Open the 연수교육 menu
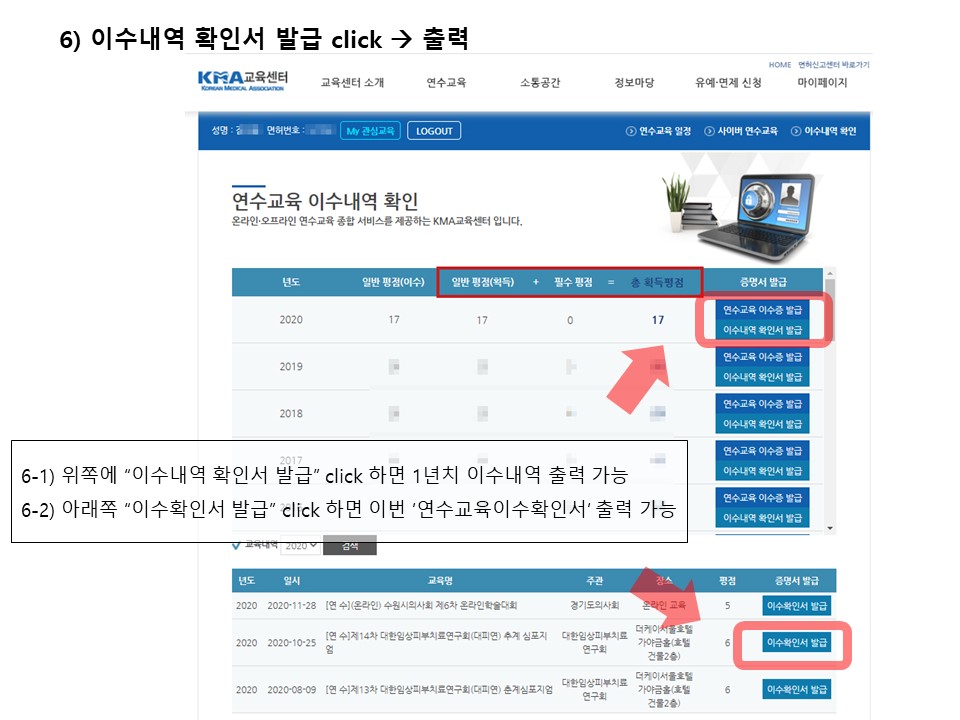Screen dimensions: 960x720 [x=446, y=83]
